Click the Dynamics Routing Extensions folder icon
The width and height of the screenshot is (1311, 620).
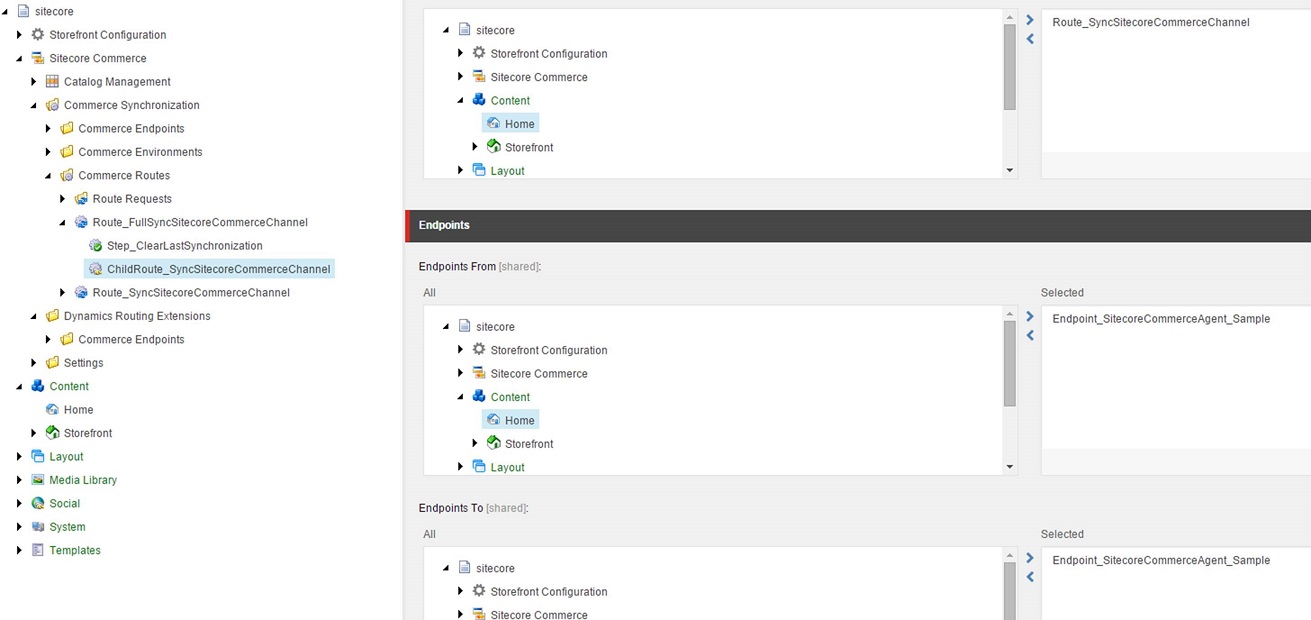pos(53,316)
